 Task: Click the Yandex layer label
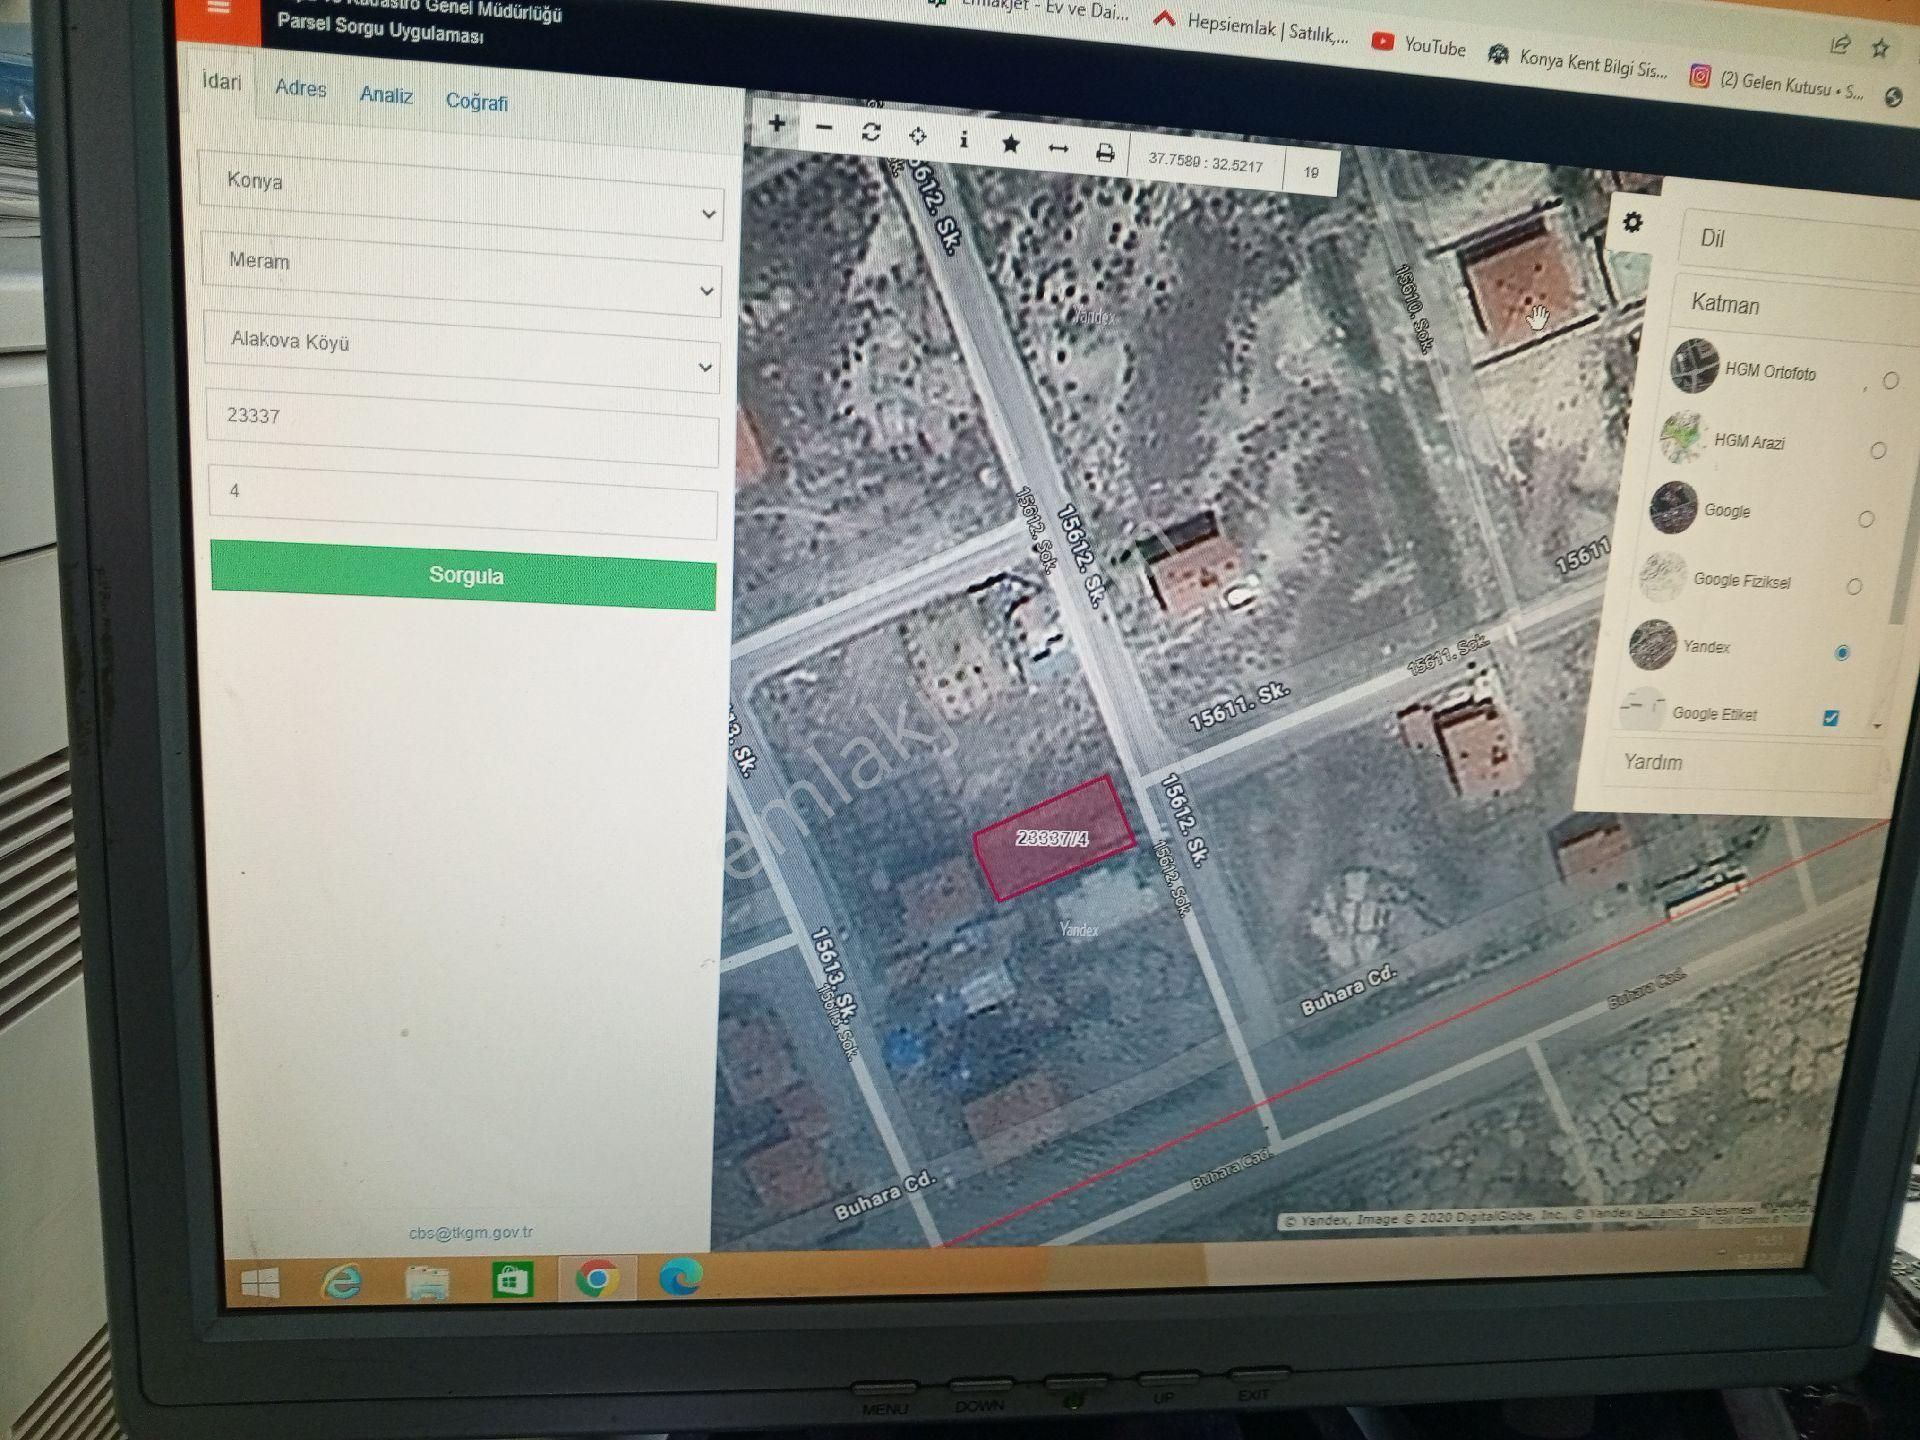point(1706,647)
